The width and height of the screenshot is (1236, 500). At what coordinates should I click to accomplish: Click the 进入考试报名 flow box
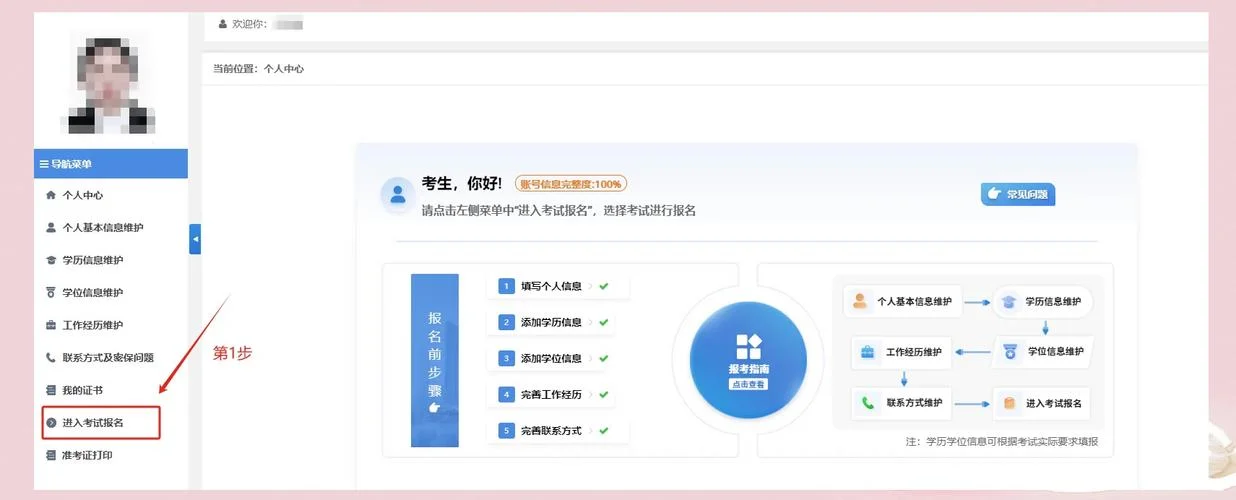pos(1042,403)
